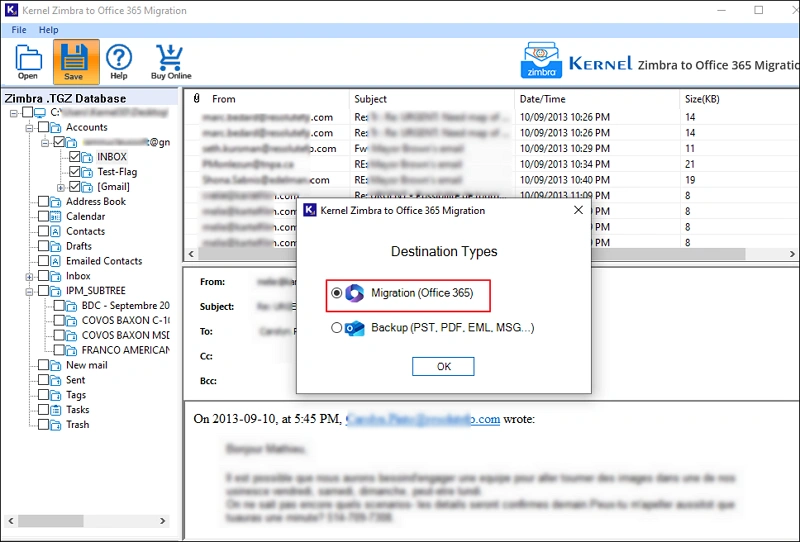Close the Destination Types dialog
Image resolution: width=800 pixels, height=542 pixels.
(578, 210)
